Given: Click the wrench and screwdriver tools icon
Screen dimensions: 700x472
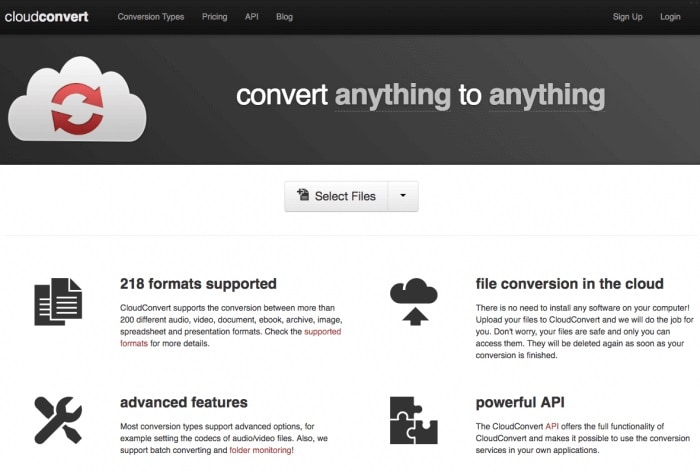Looking at the screenshot, I should point(58,420).
